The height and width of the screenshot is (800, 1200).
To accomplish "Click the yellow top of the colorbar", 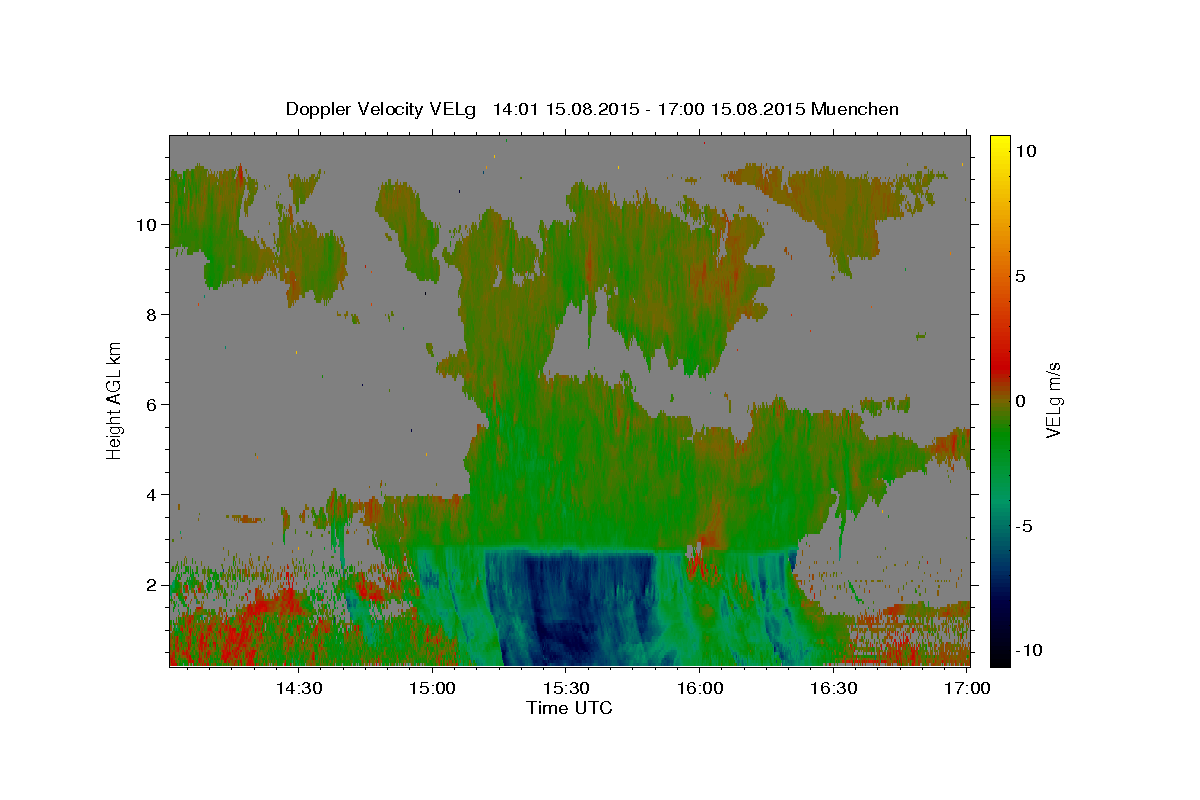I will (1000, 145).
